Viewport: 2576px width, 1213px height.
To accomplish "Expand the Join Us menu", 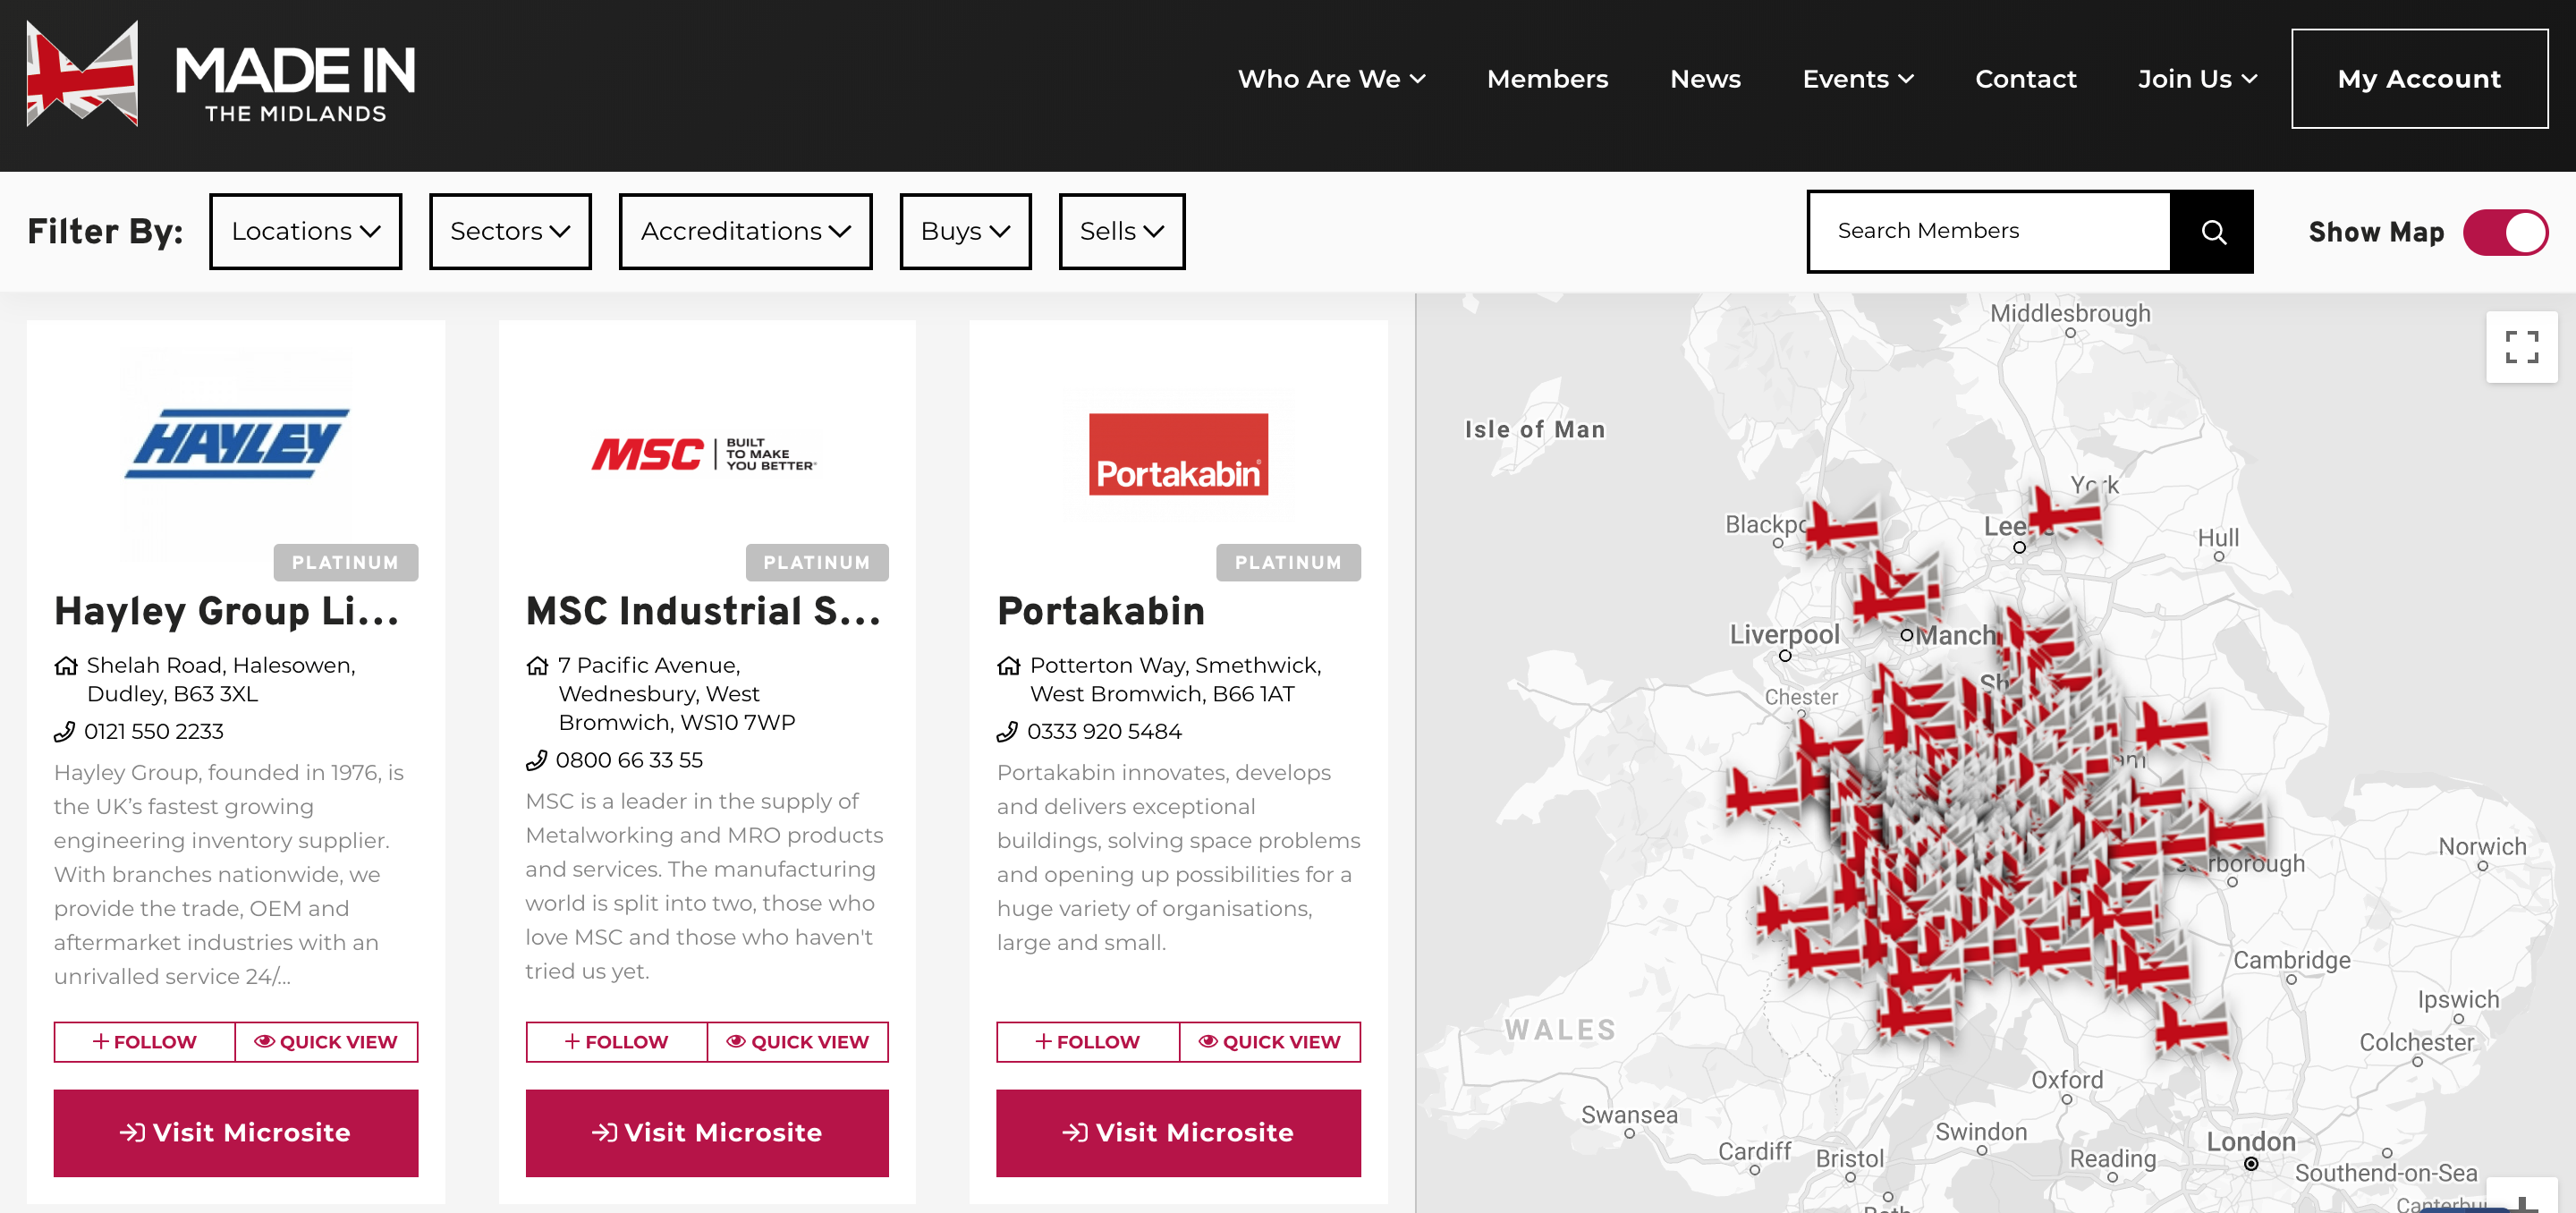I will tap(2197, 79).
